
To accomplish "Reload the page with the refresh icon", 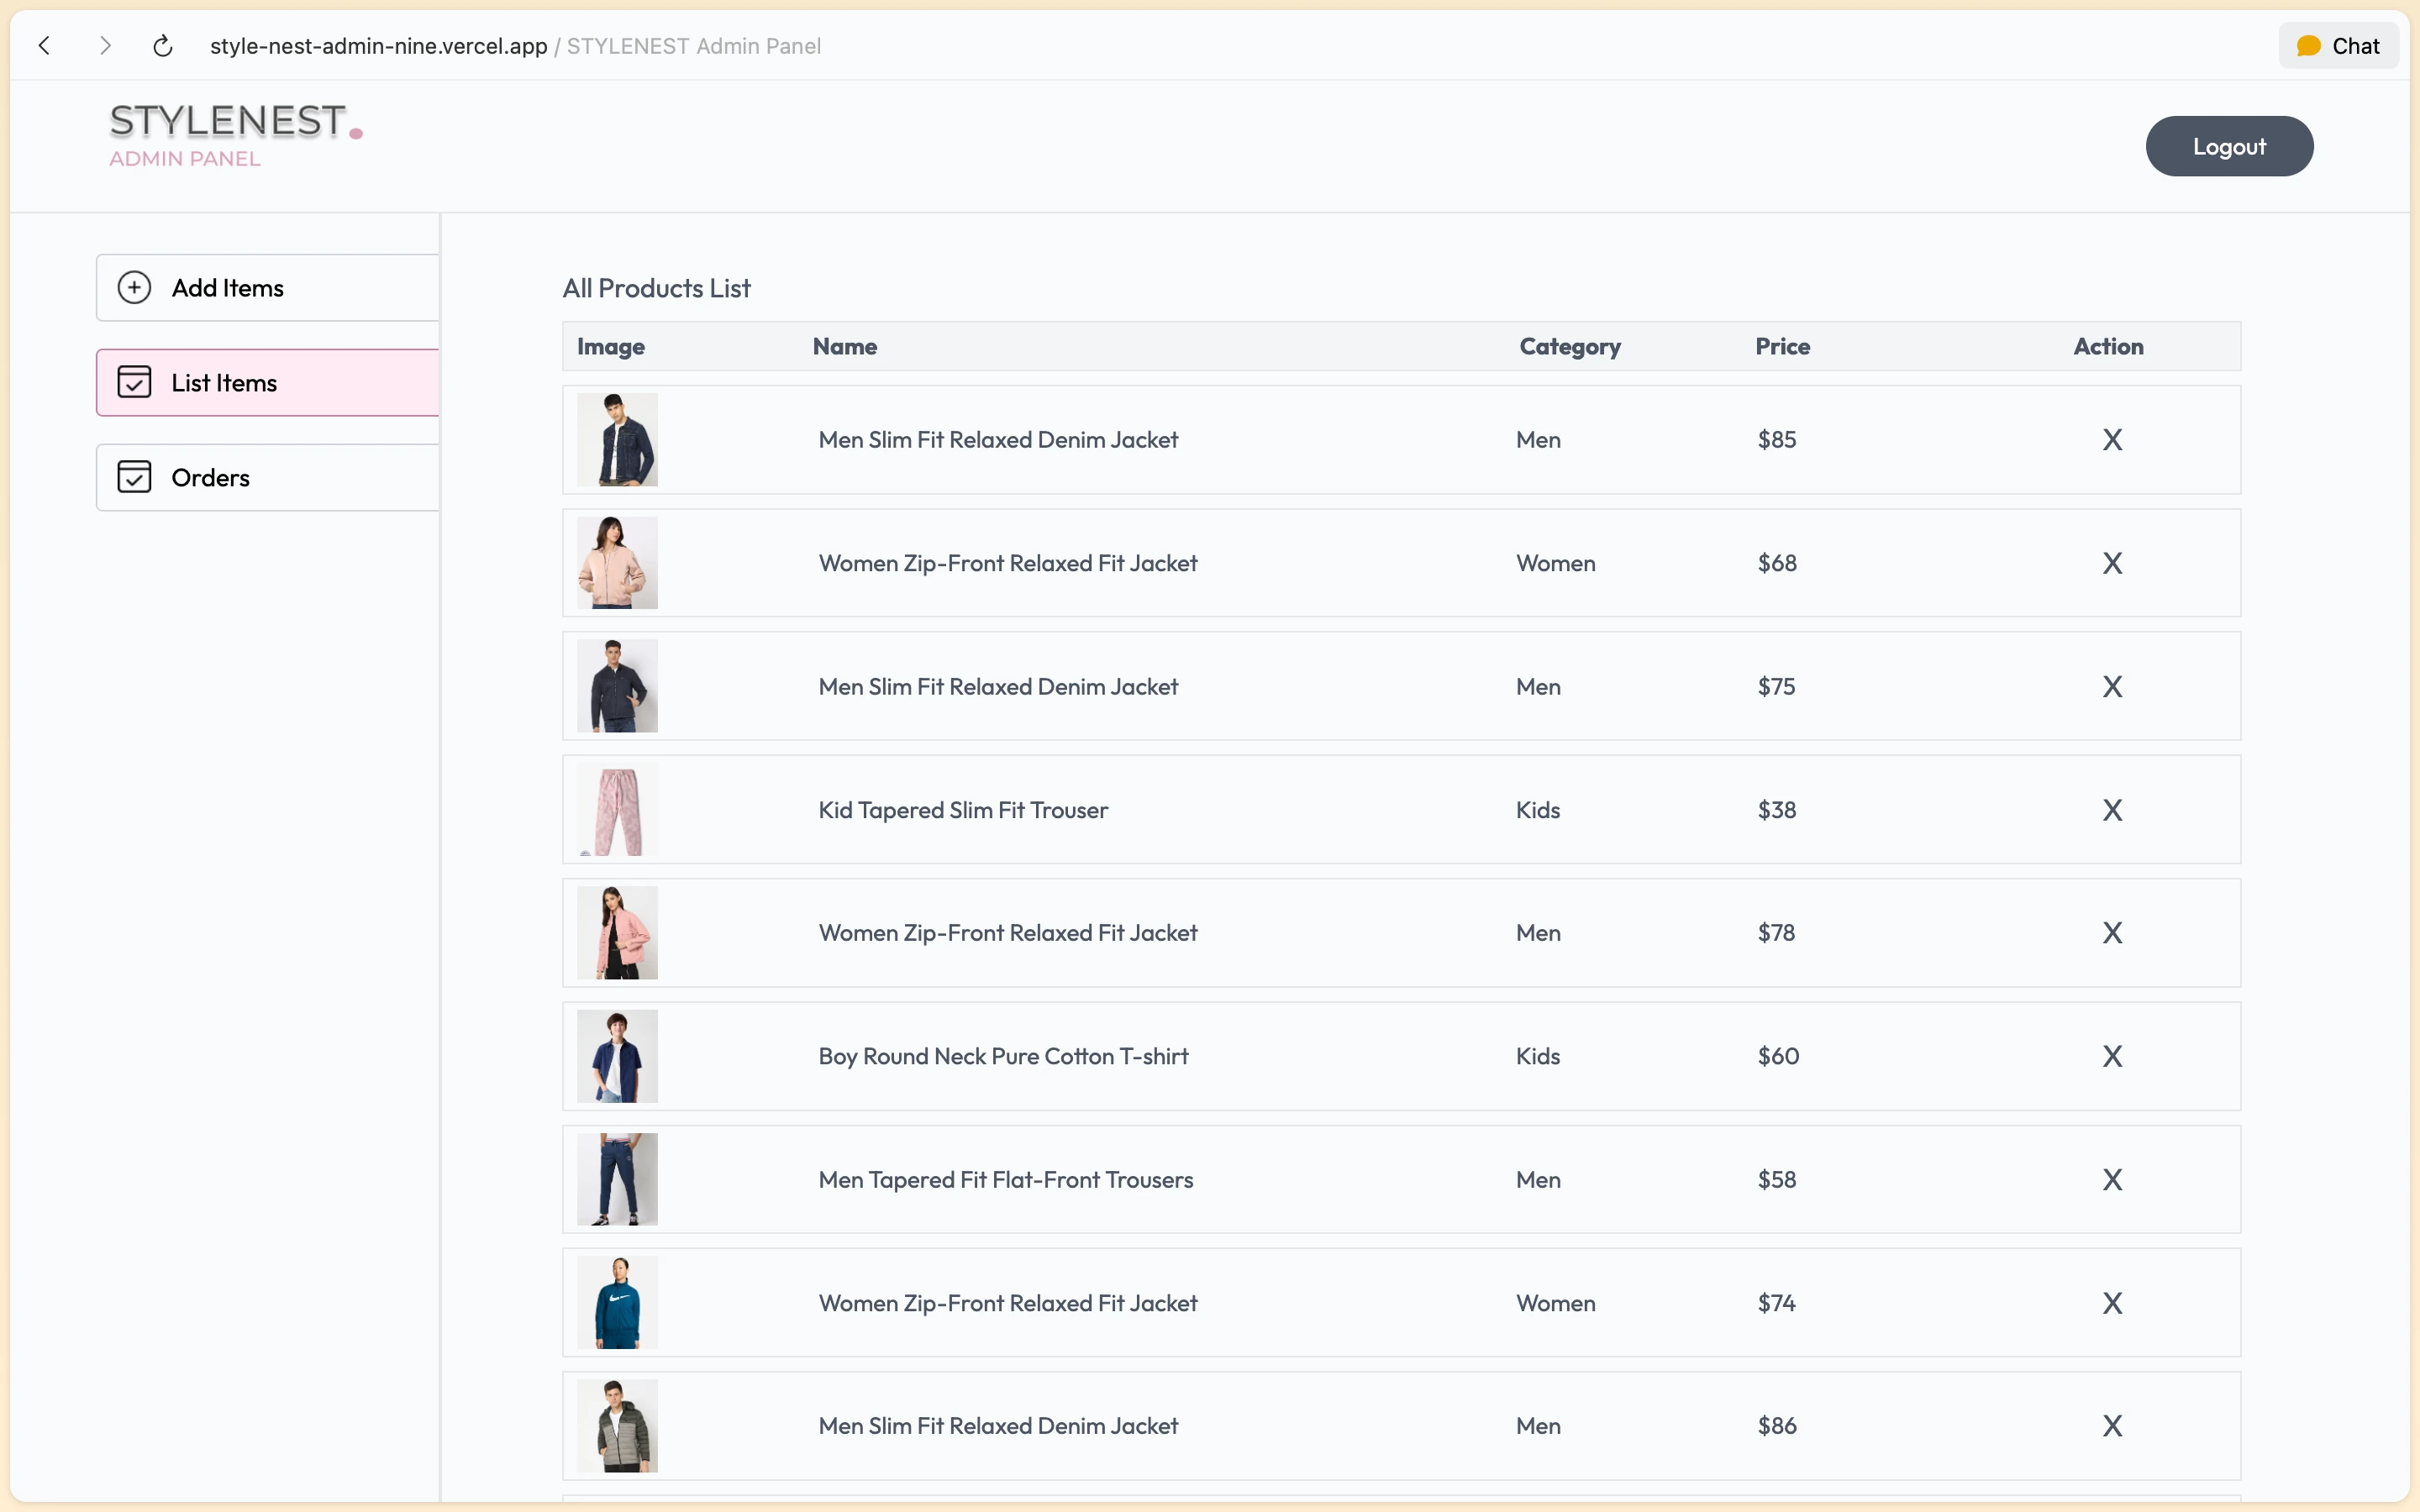I will 163,46.
